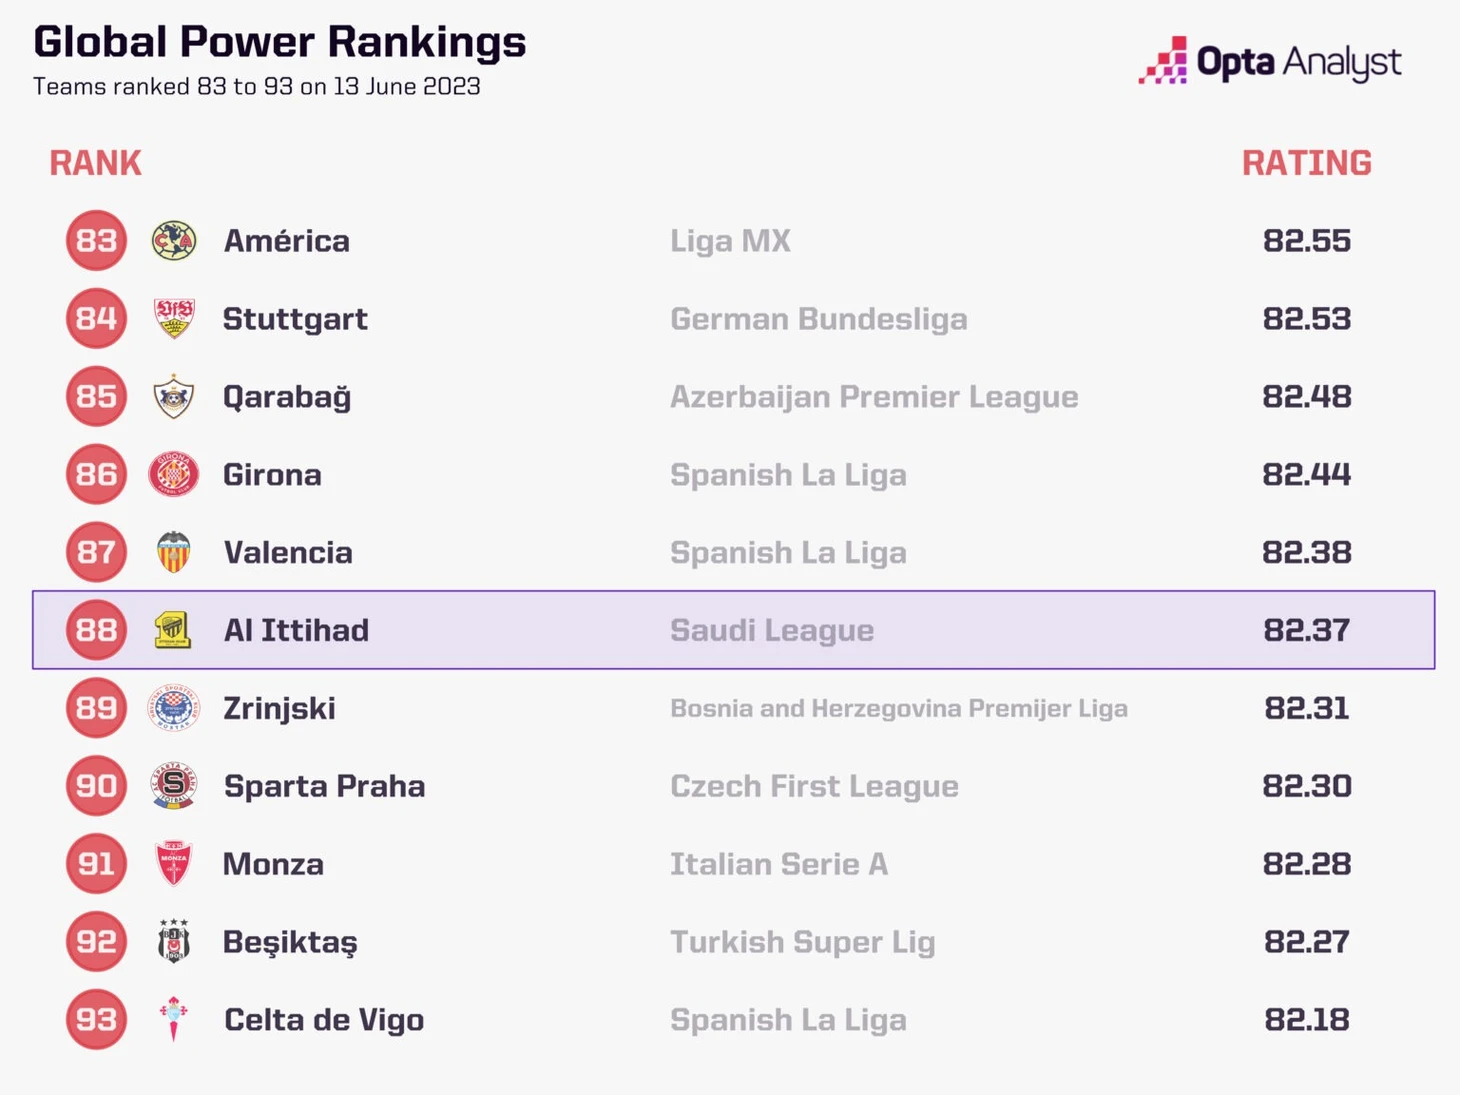Click the Girona club crest icon
This screenshot has height=1095, width=1460.
coord(174,474)
